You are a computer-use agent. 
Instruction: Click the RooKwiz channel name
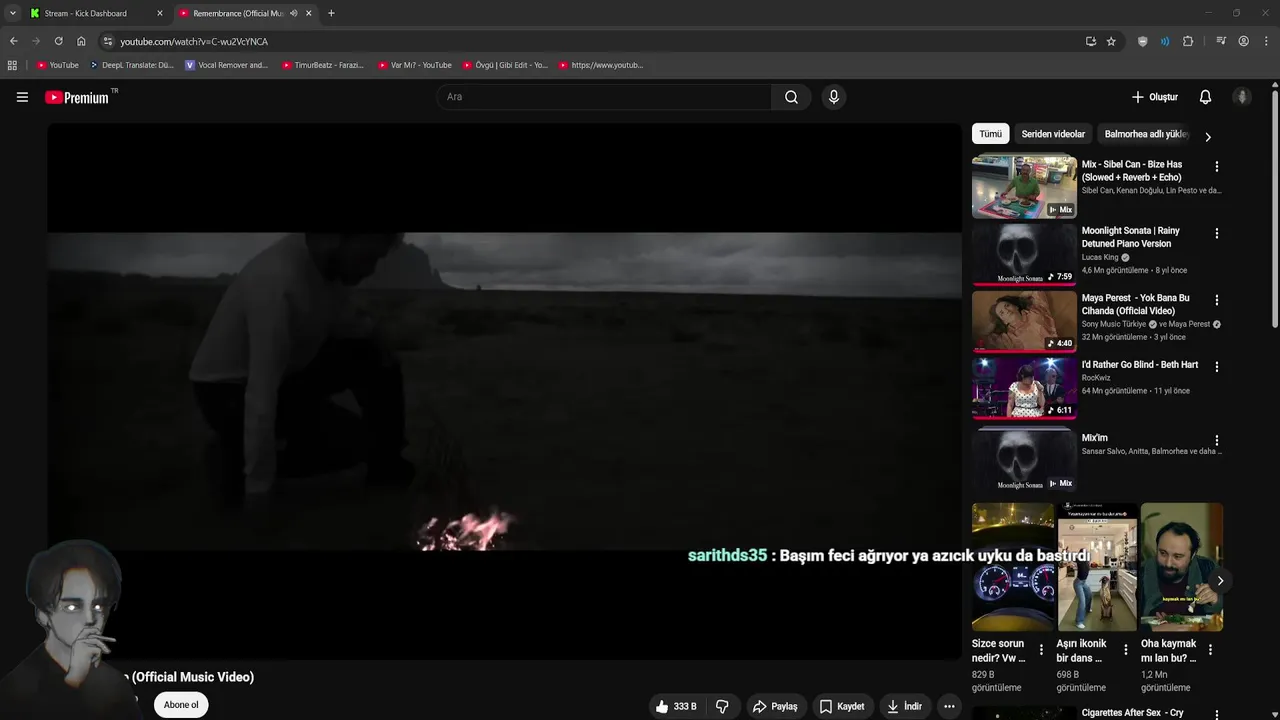click(x=1096, y=378)
